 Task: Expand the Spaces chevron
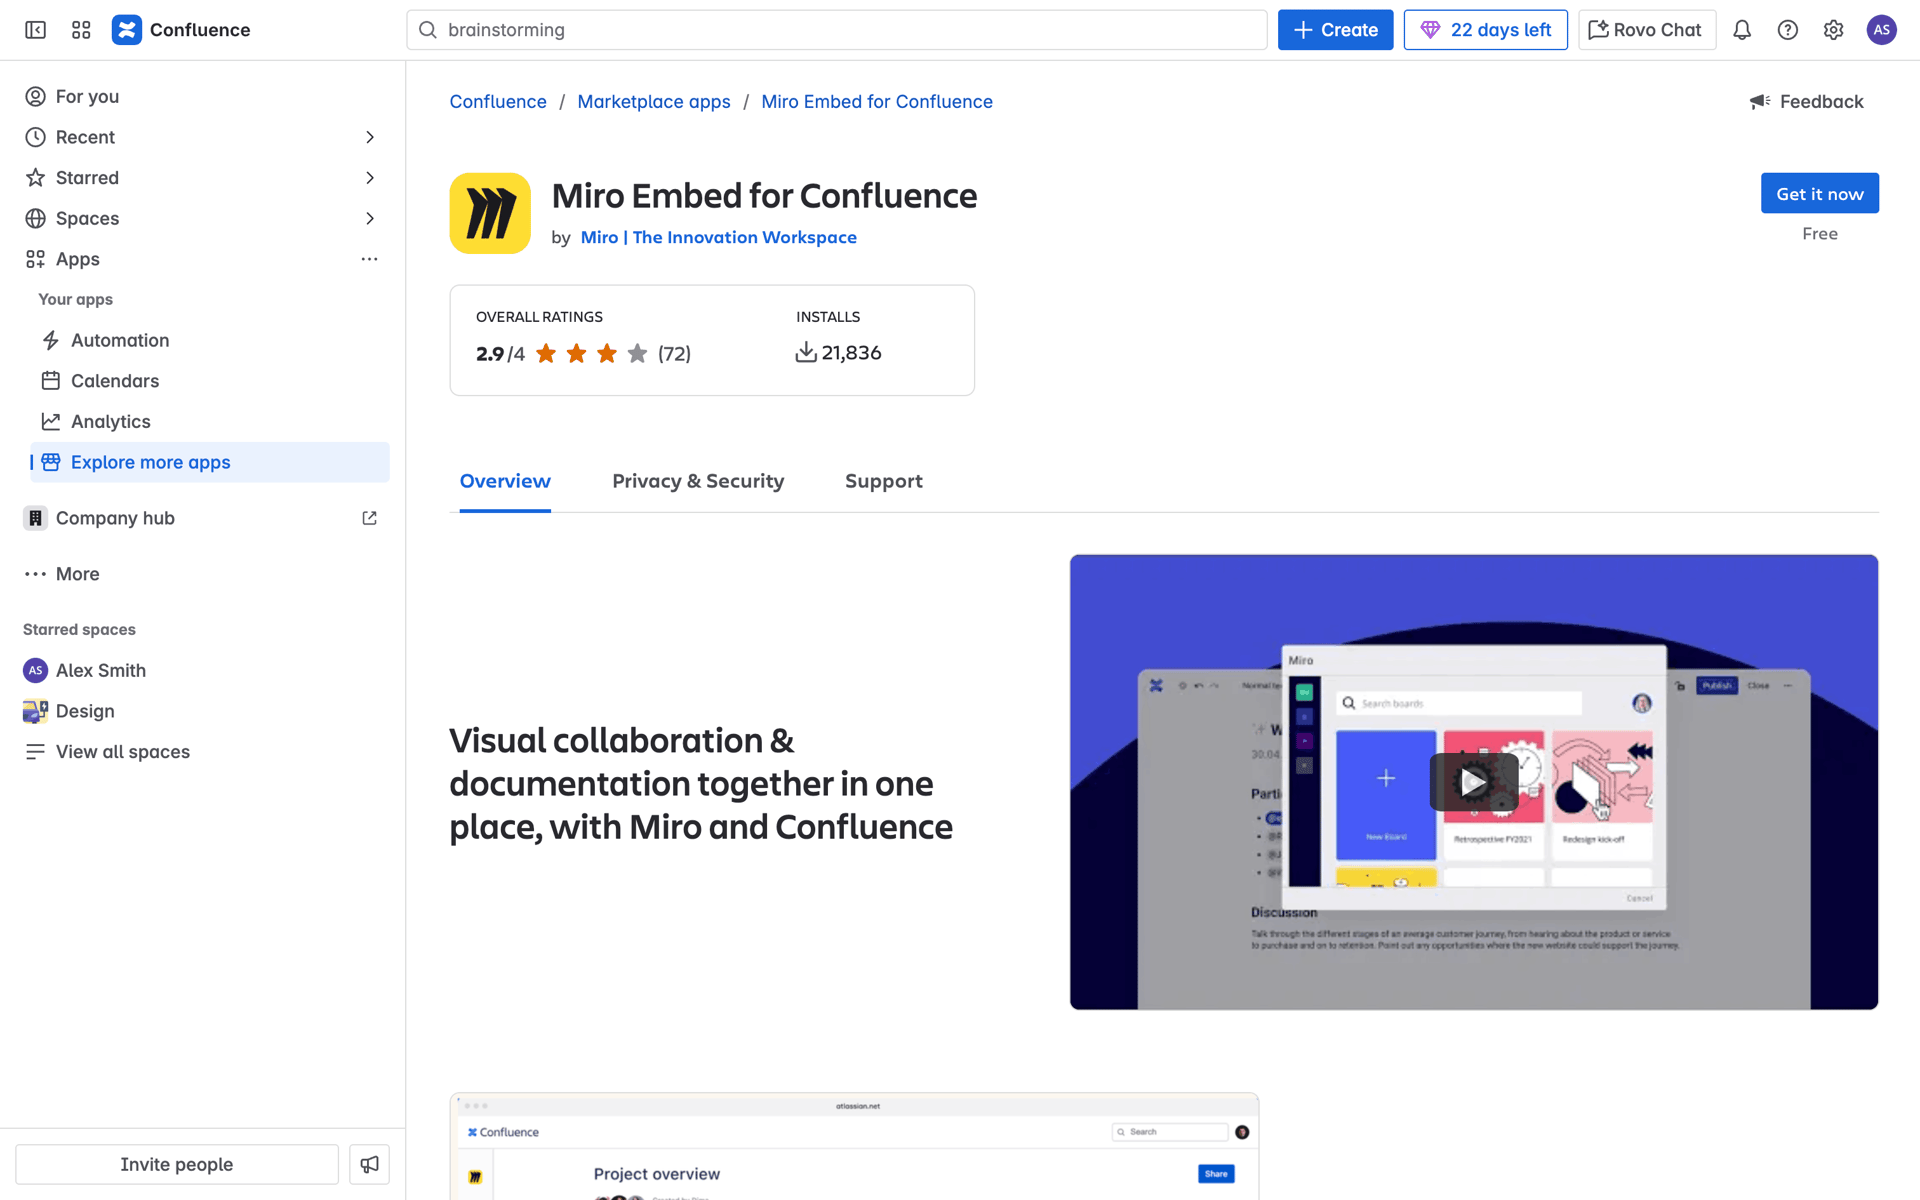point(370,218)
